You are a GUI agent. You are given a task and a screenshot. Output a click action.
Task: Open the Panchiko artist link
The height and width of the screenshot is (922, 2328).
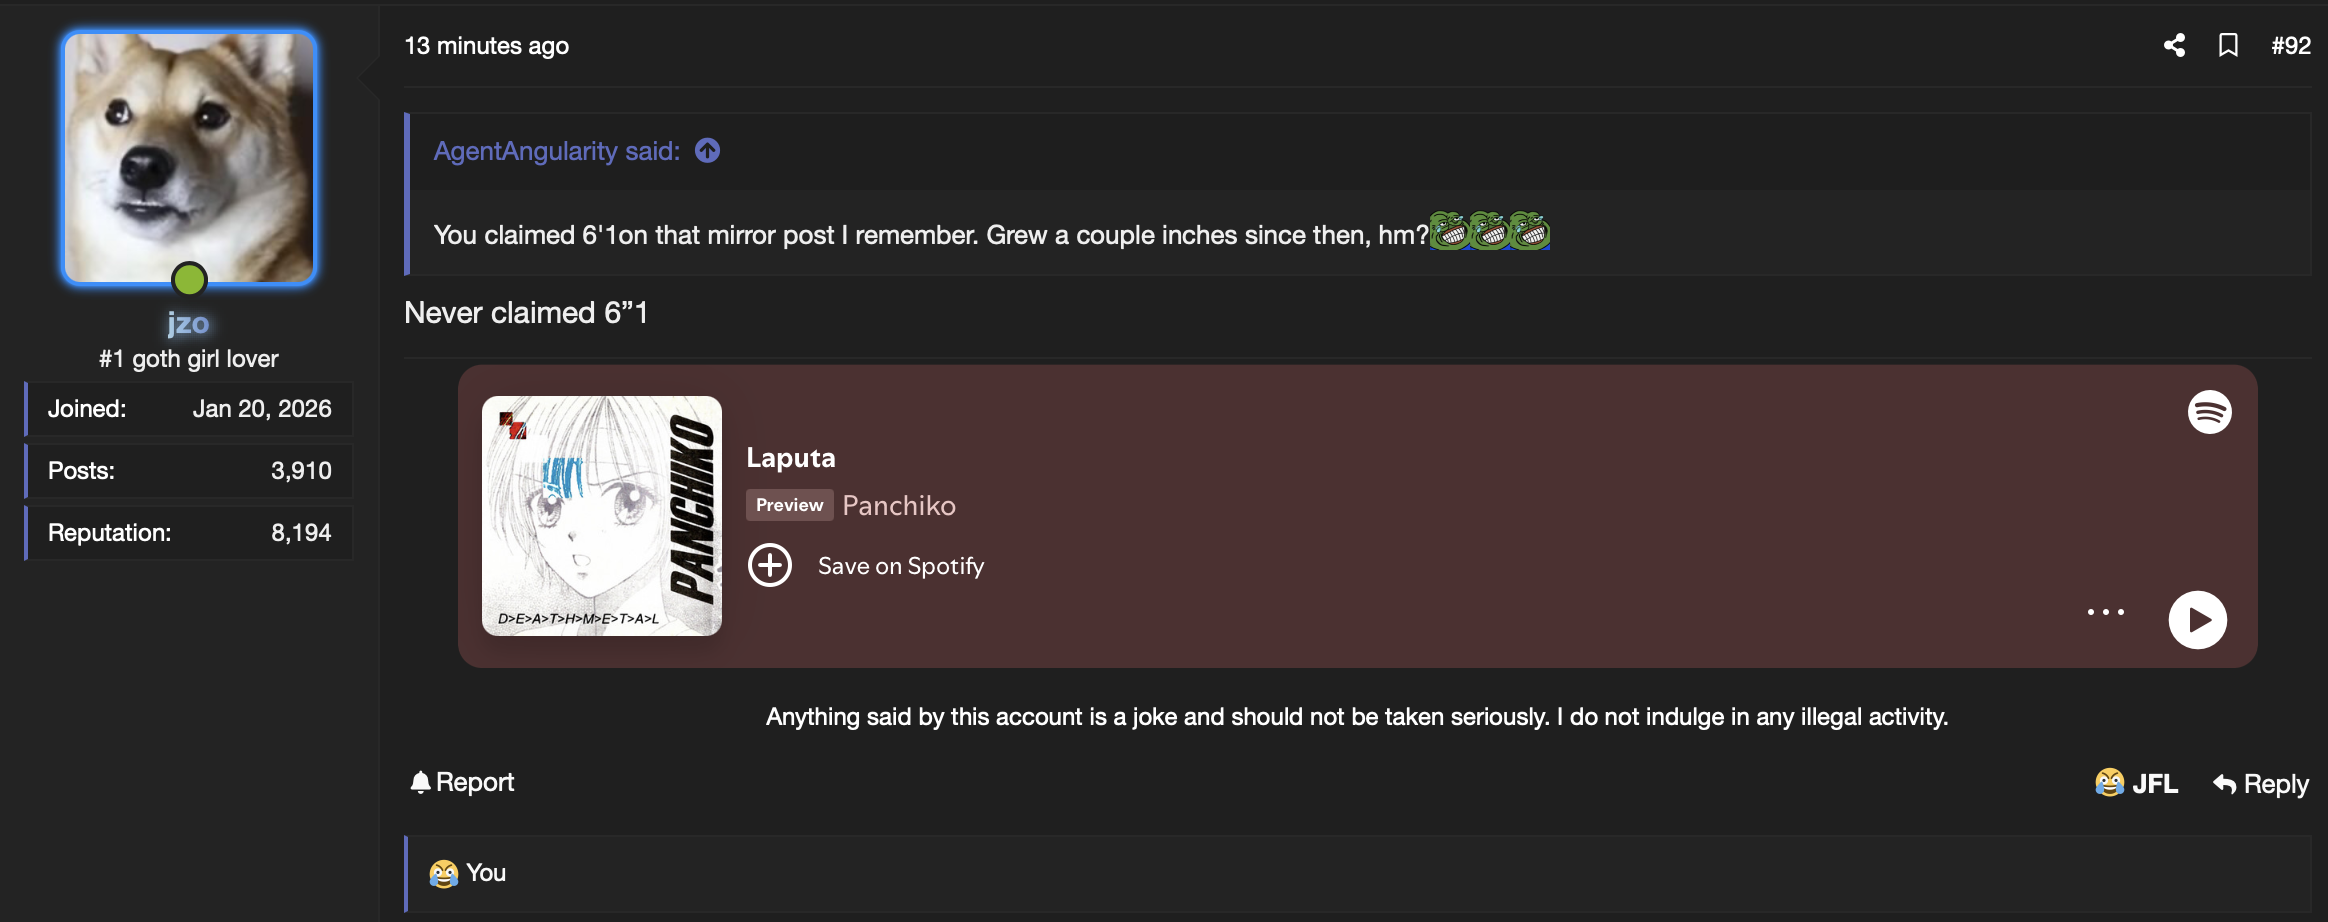(x=899, y=506)
